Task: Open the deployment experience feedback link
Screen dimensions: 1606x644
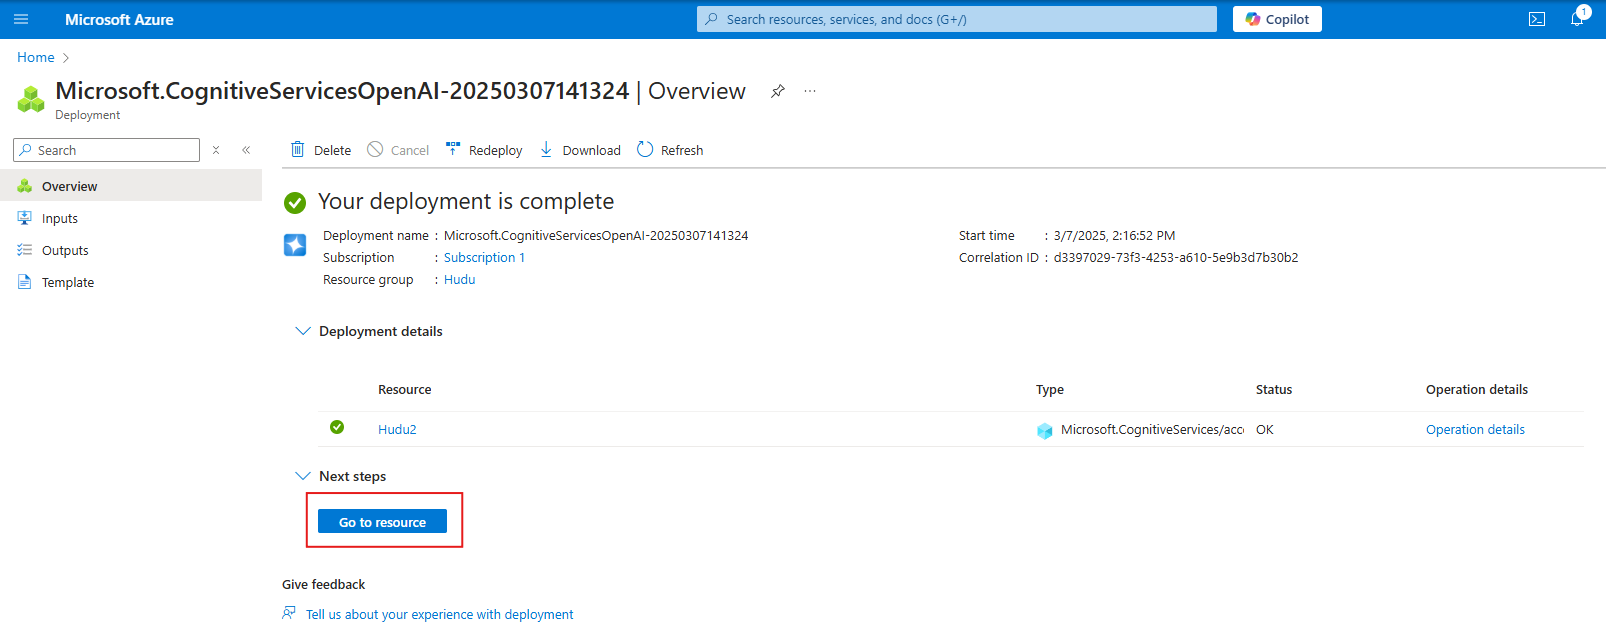Action: click(x=440, y=614)
